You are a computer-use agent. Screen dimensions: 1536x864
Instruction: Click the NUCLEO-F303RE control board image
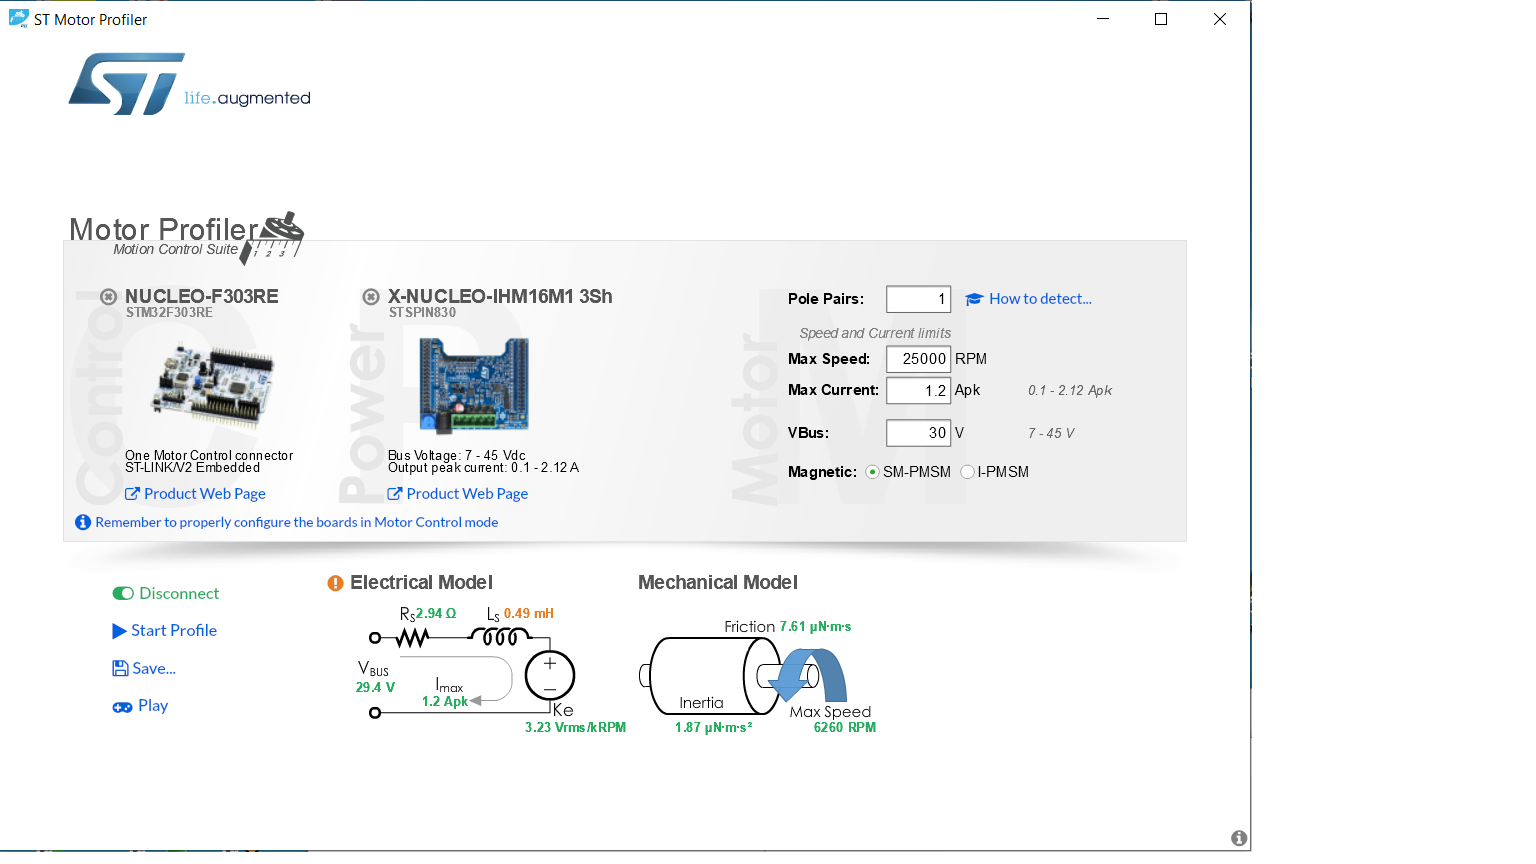click(212, 386)
